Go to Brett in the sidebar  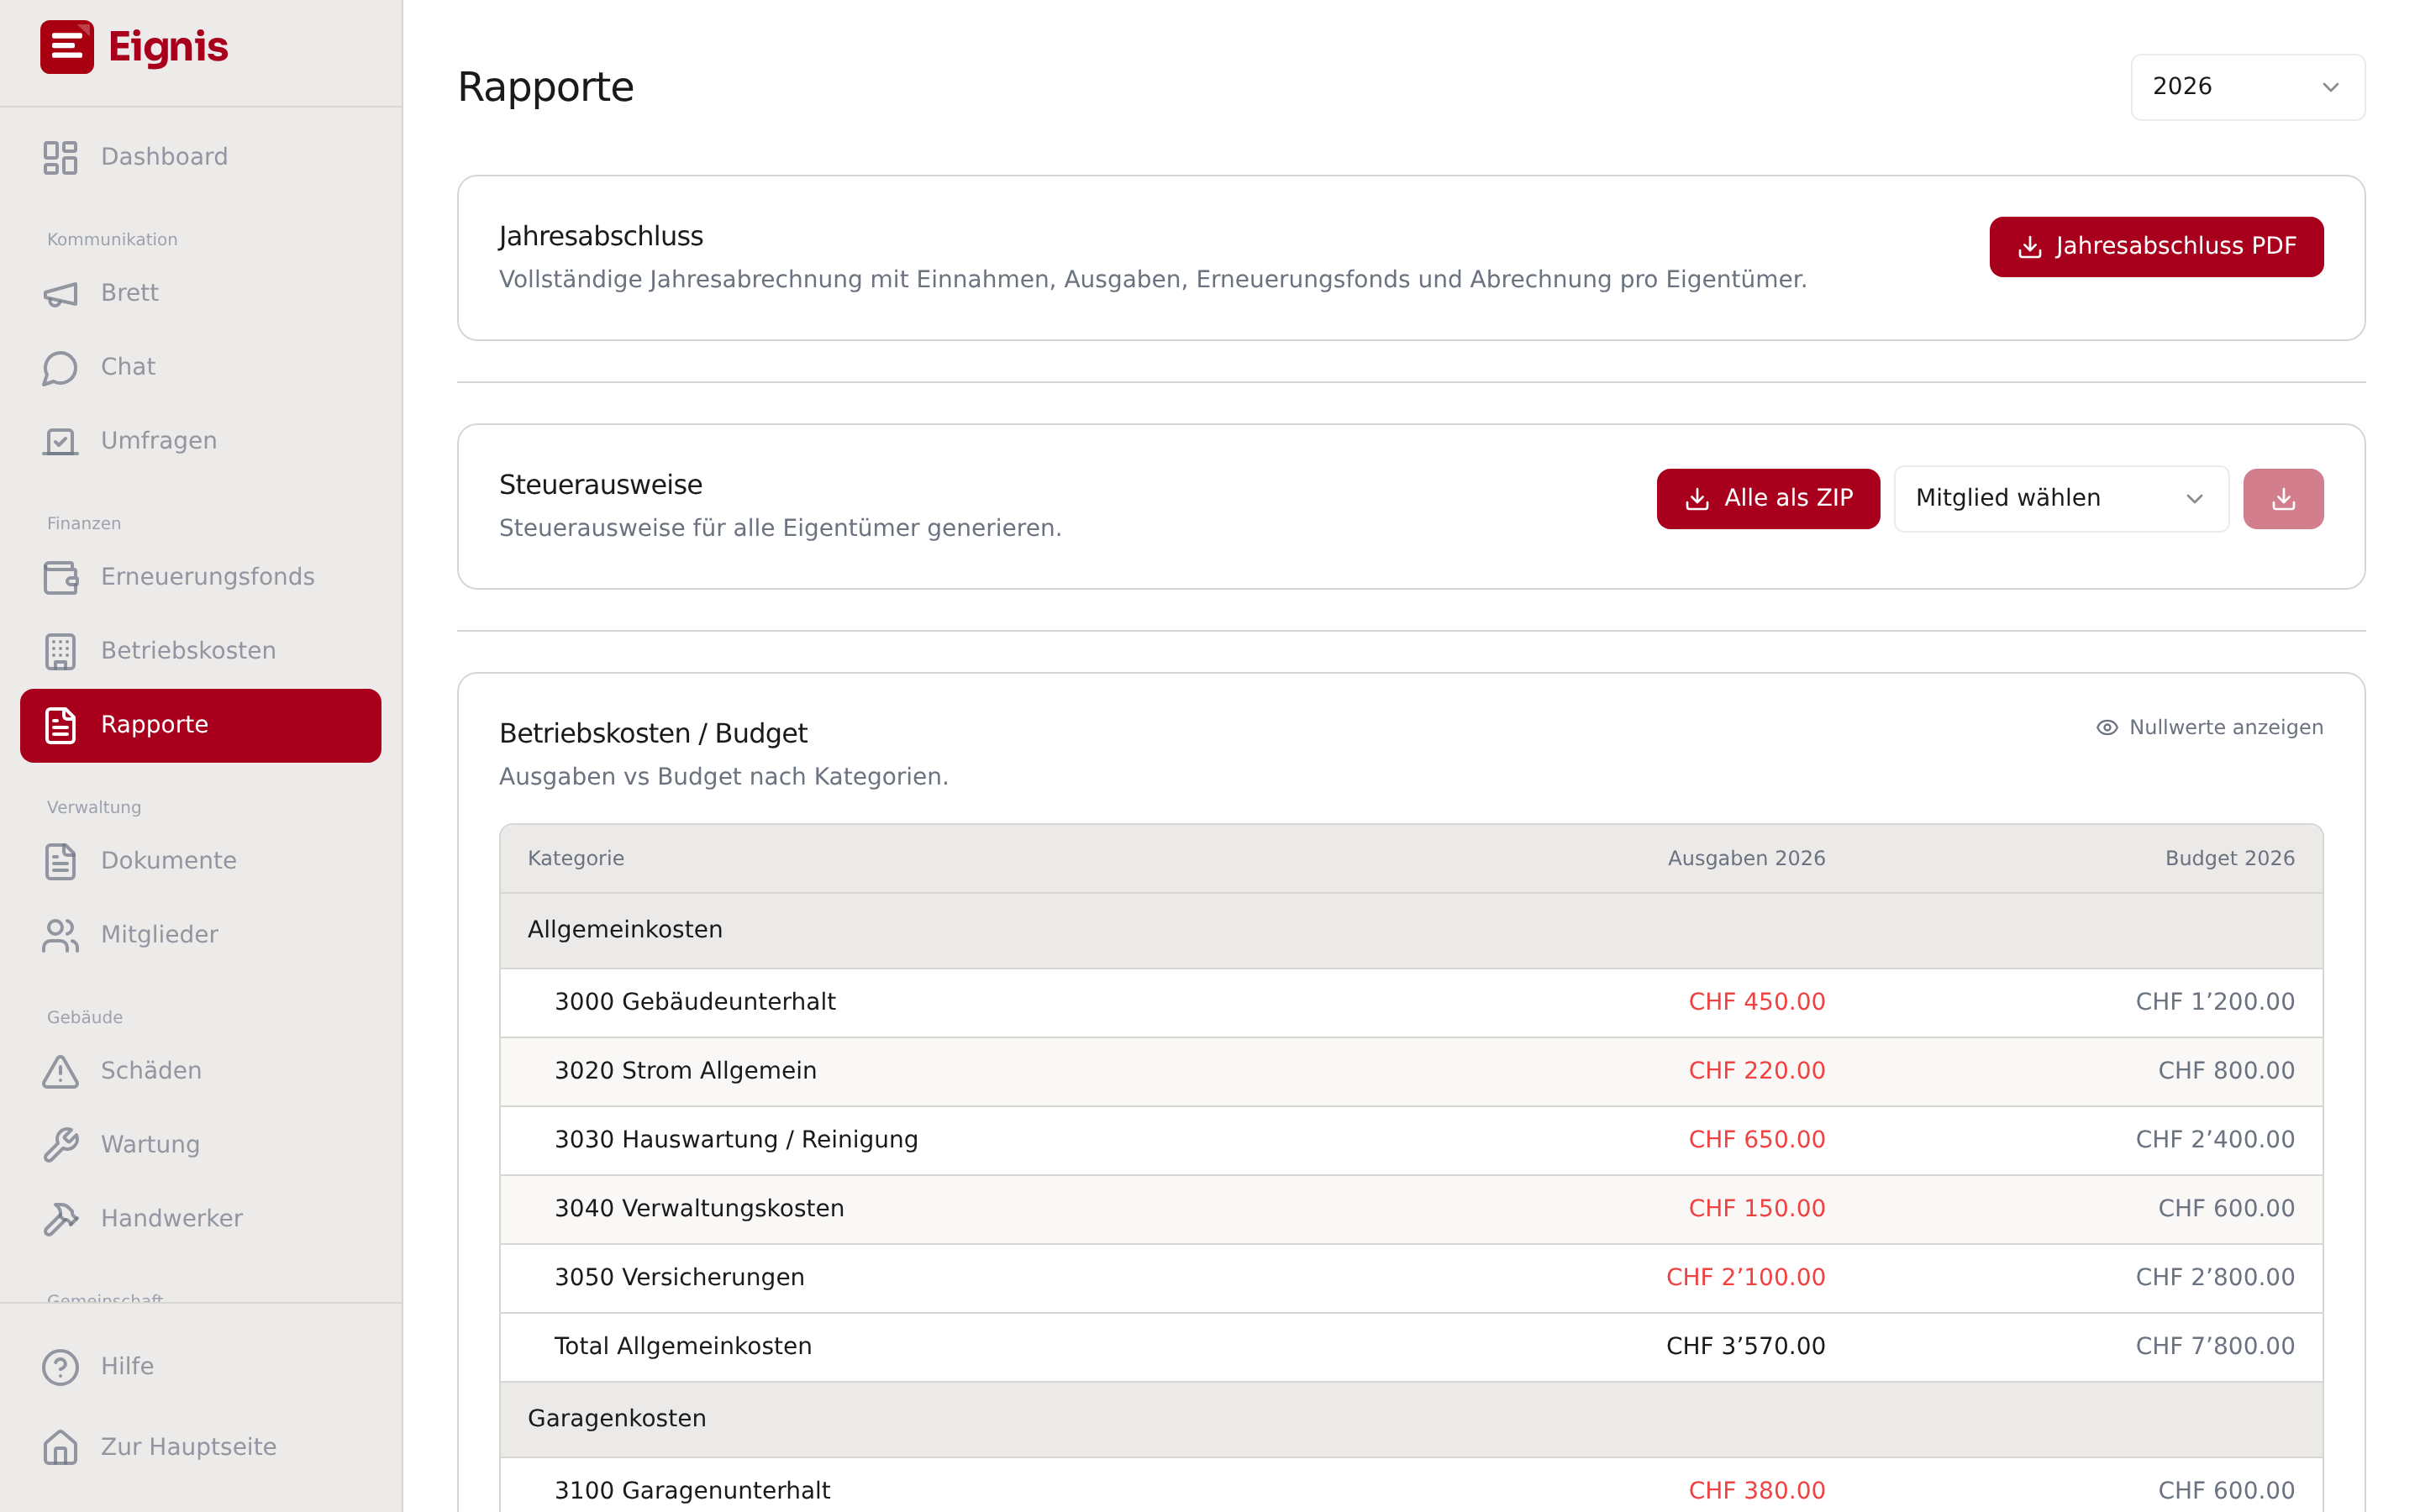[x=200, y=293]
